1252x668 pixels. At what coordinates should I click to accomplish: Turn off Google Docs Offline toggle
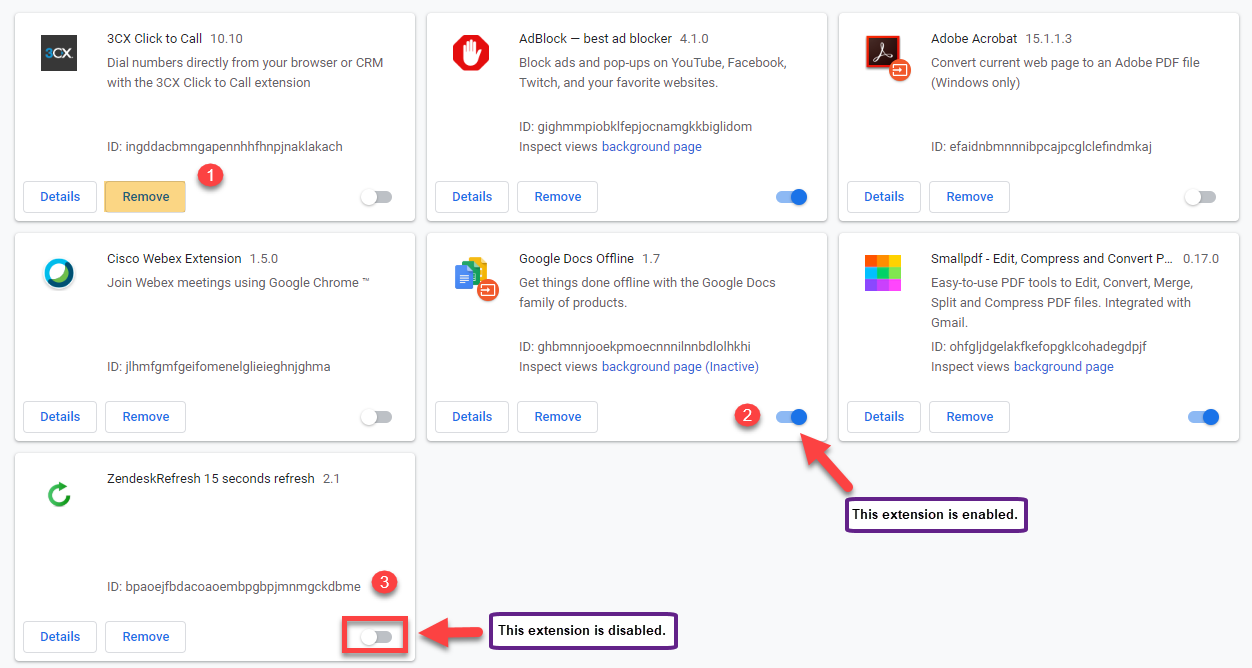(x=791, y=417)
